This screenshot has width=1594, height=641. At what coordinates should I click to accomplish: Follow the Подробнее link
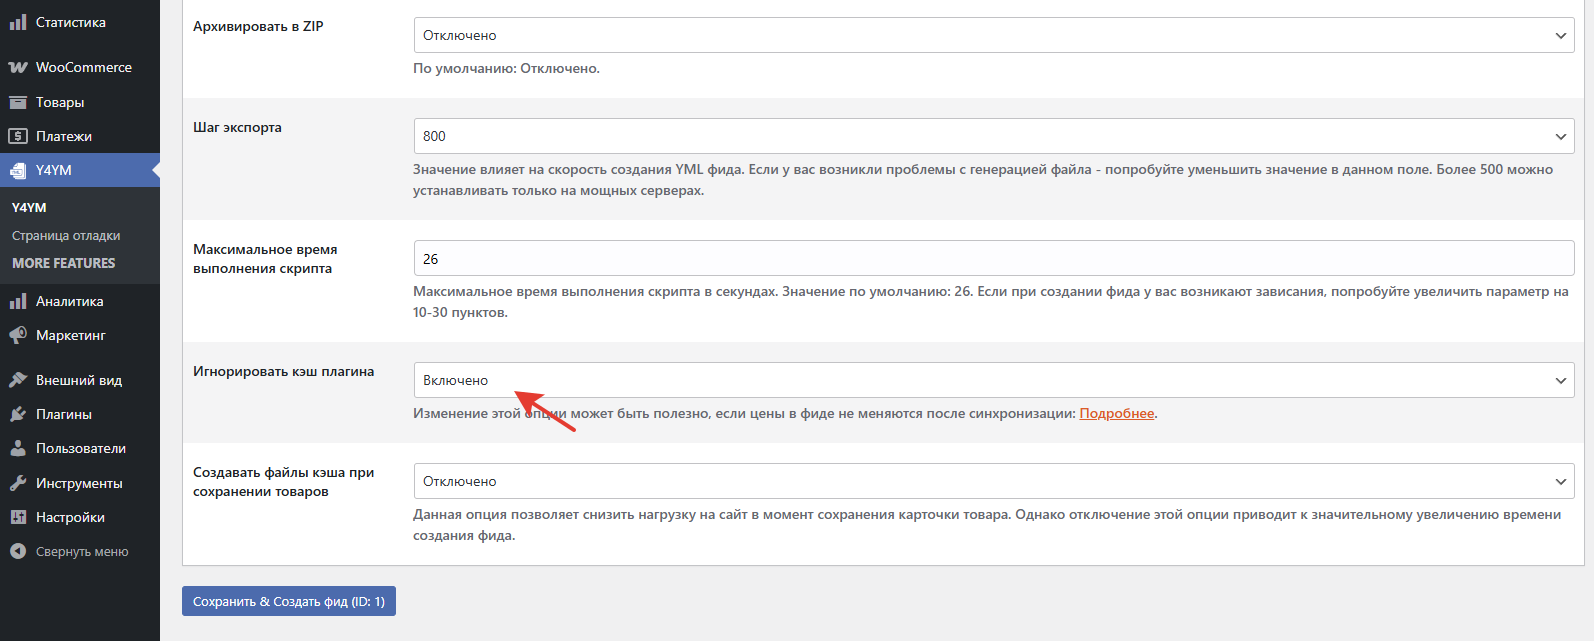click(x=1116, y=413)
